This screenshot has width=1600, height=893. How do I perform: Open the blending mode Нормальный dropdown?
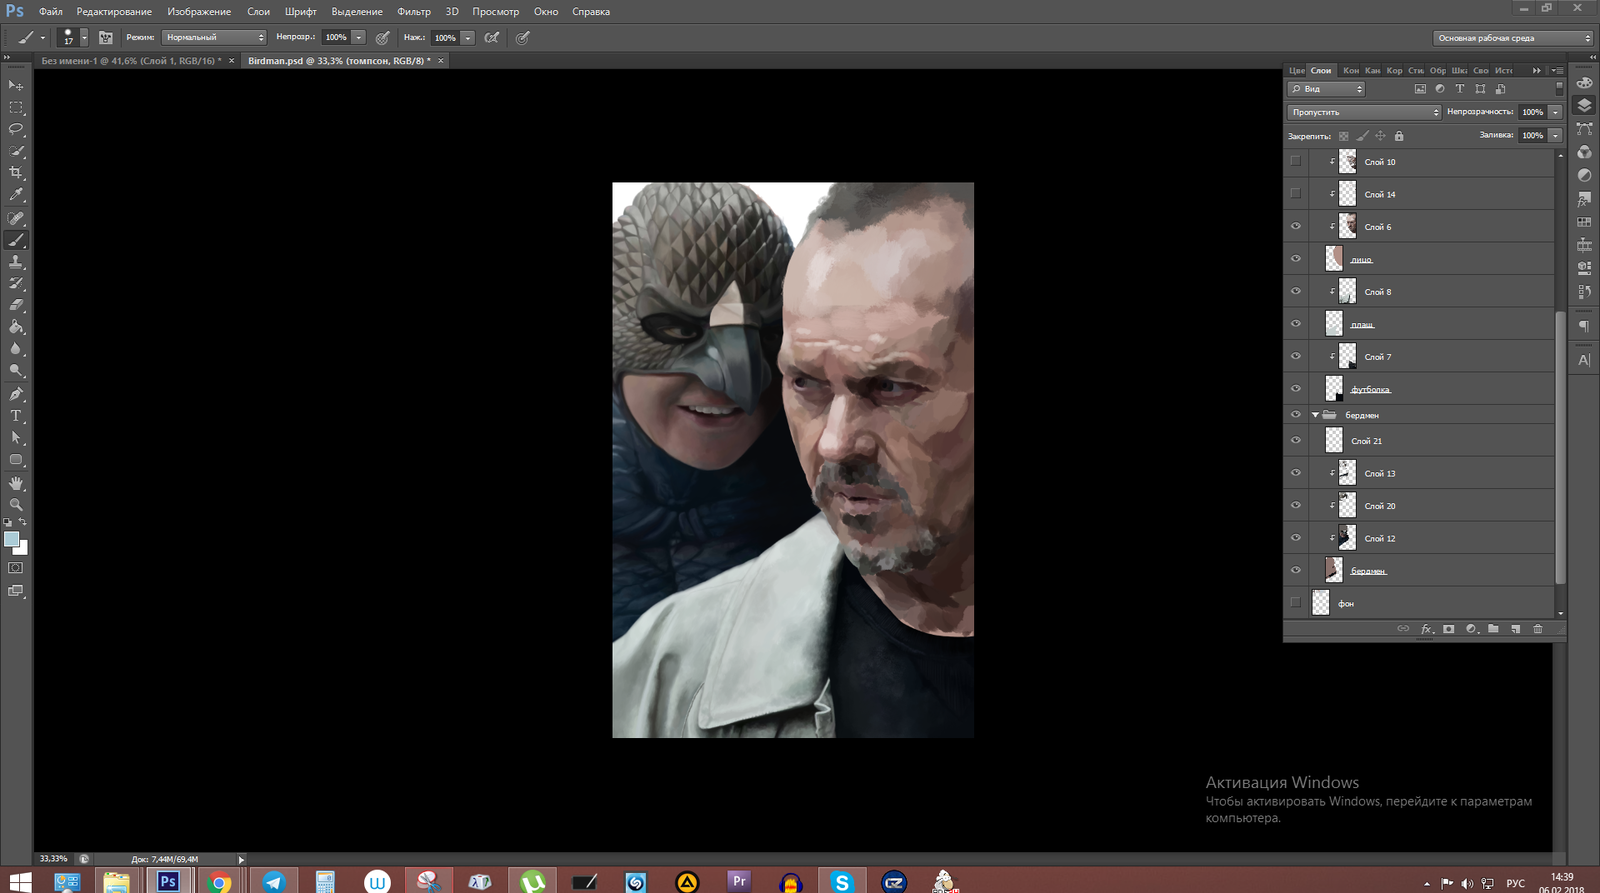[x=214, y=37]
